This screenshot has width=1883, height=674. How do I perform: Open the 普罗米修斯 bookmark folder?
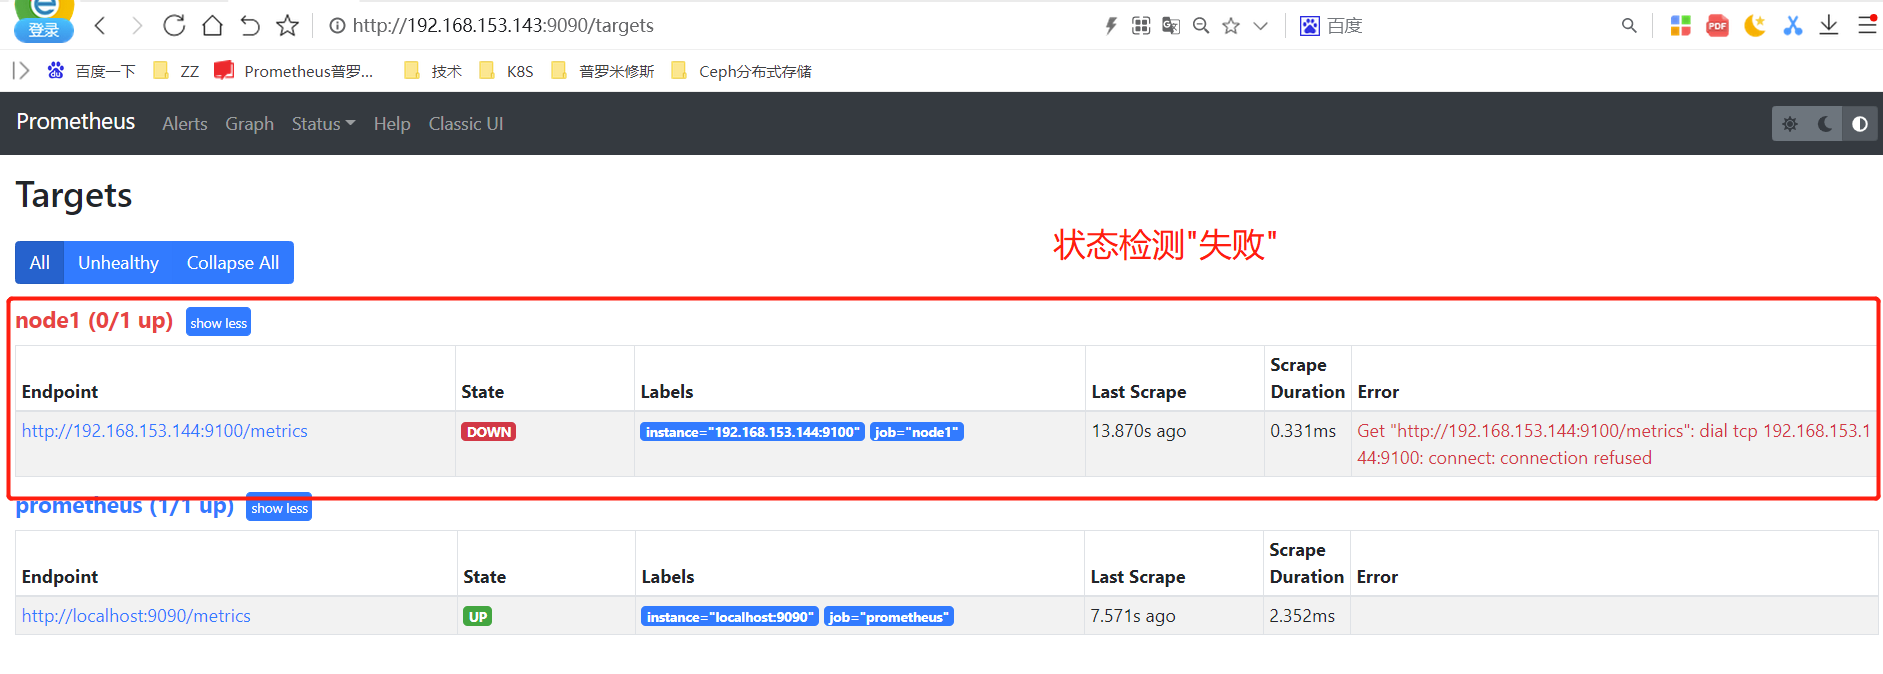point(603,71)
